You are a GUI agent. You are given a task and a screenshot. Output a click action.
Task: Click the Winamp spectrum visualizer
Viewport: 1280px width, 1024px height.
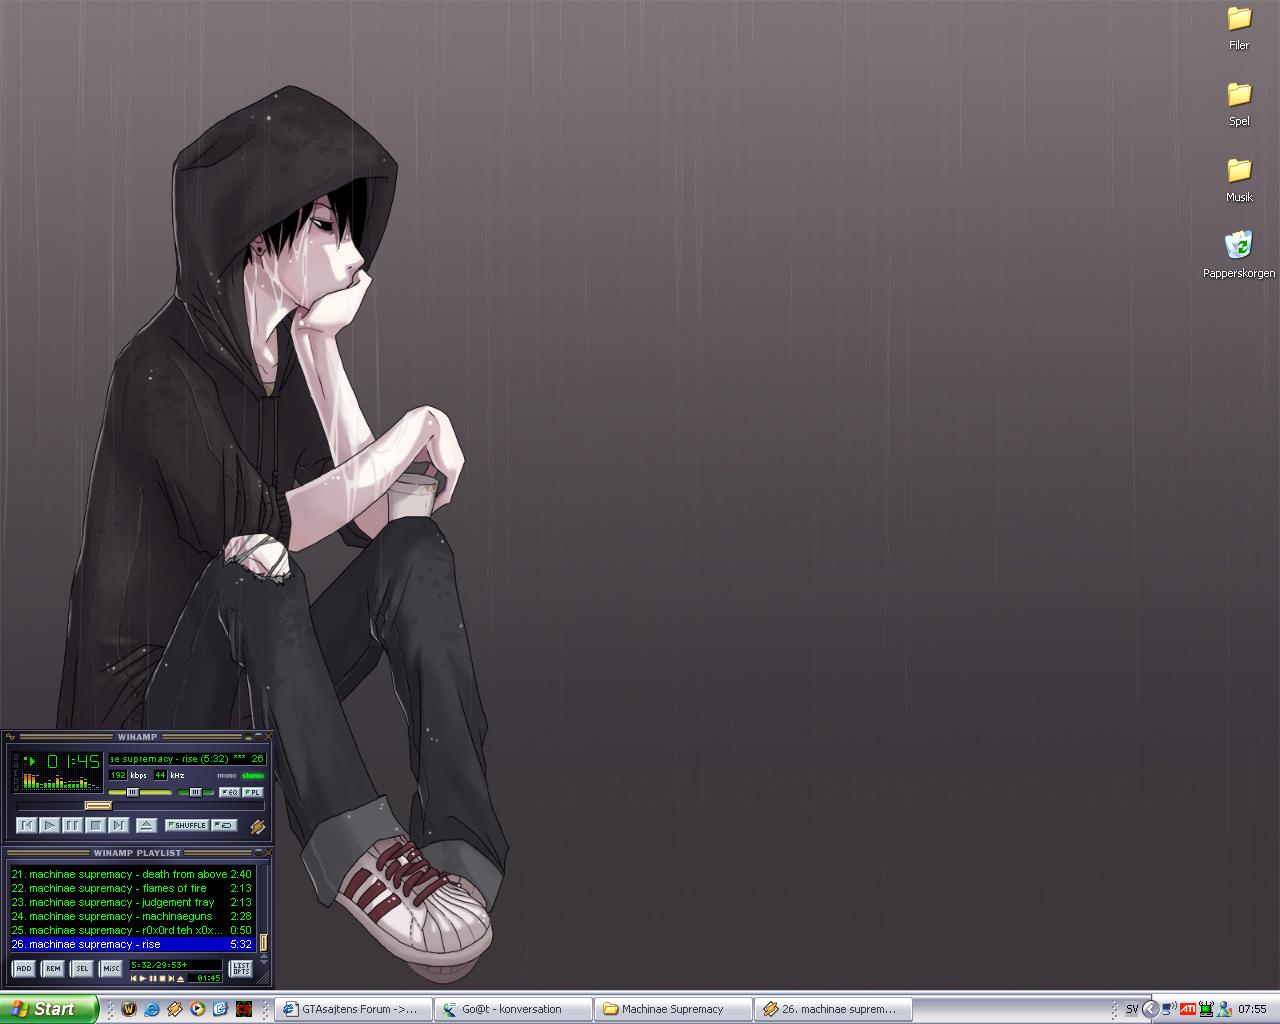(62, 781)
